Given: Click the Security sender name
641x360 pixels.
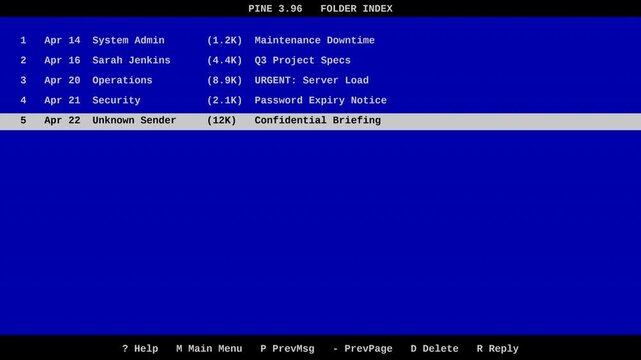Looking at the screenshot, I should tap(116, 101).
